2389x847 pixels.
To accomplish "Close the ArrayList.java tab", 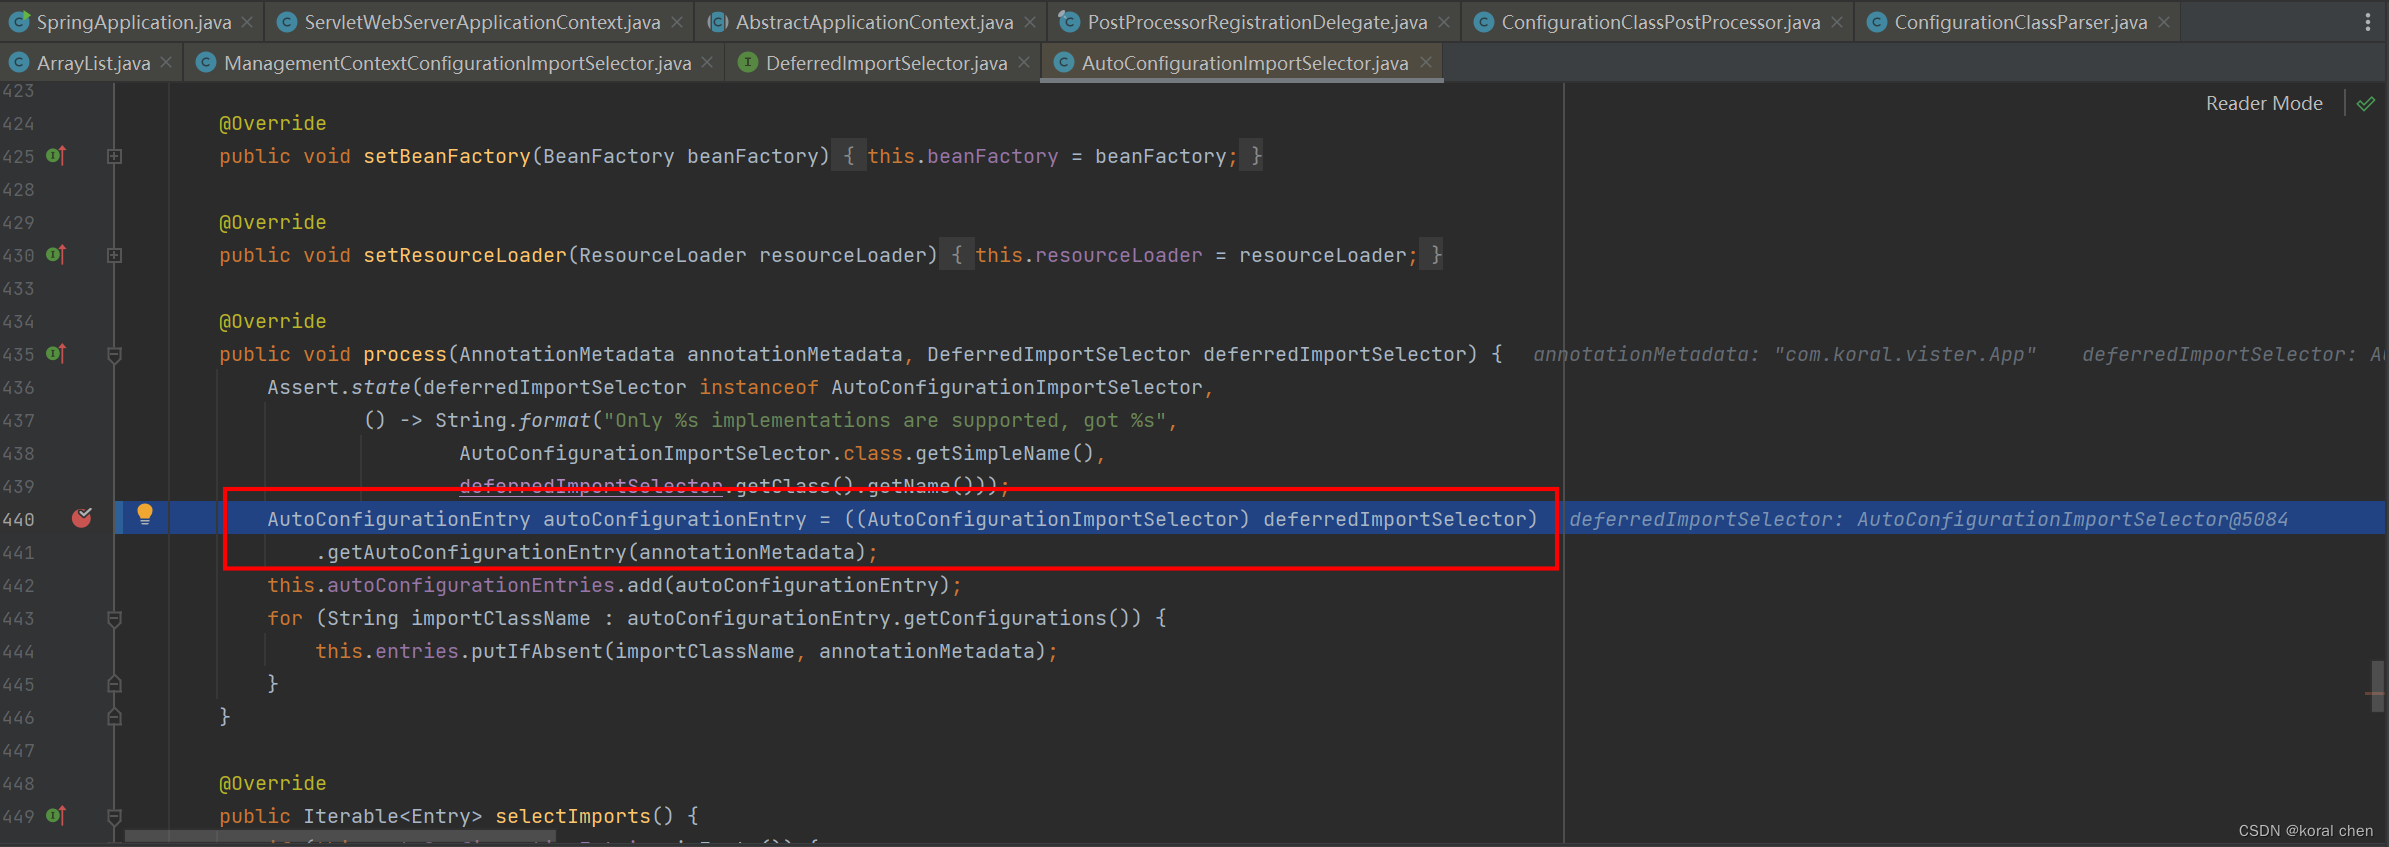I will pyautogui.click(x=166, y=63).
